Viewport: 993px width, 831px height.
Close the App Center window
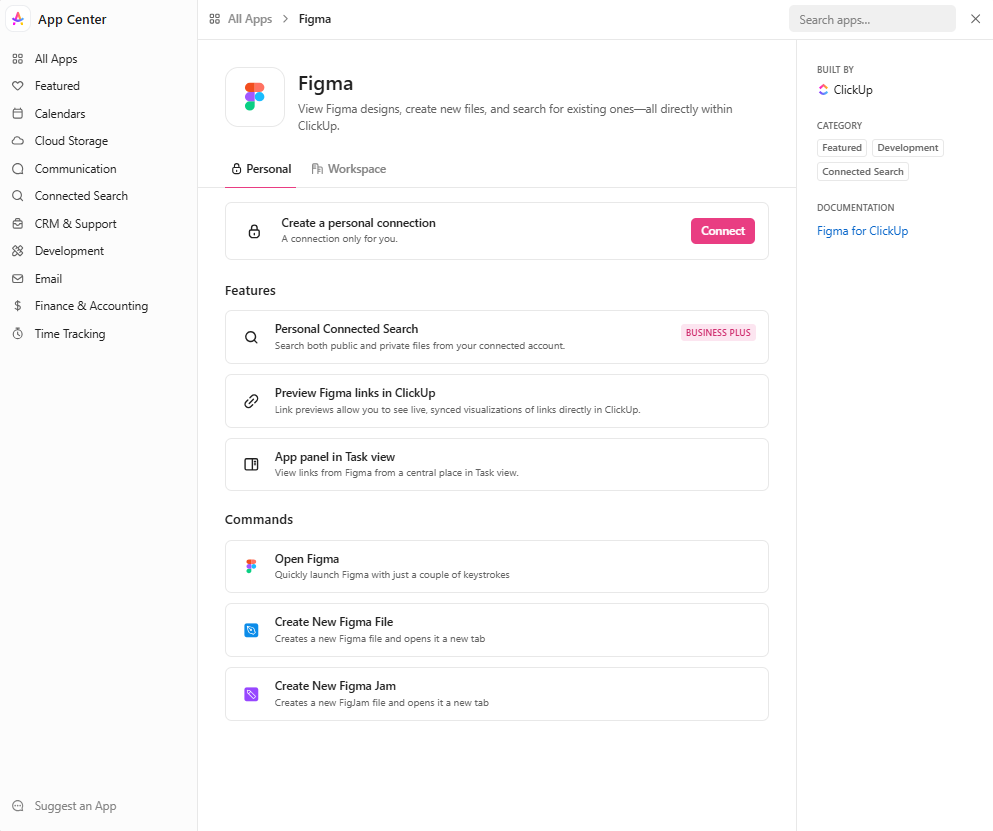[x=975, y=19]
